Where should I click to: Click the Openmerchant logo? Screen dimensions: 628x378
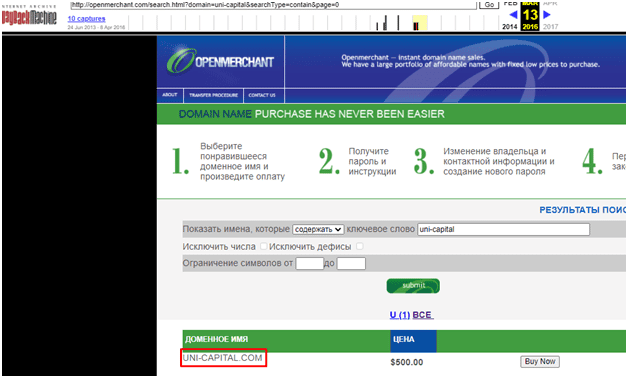[x=220, y=62]
